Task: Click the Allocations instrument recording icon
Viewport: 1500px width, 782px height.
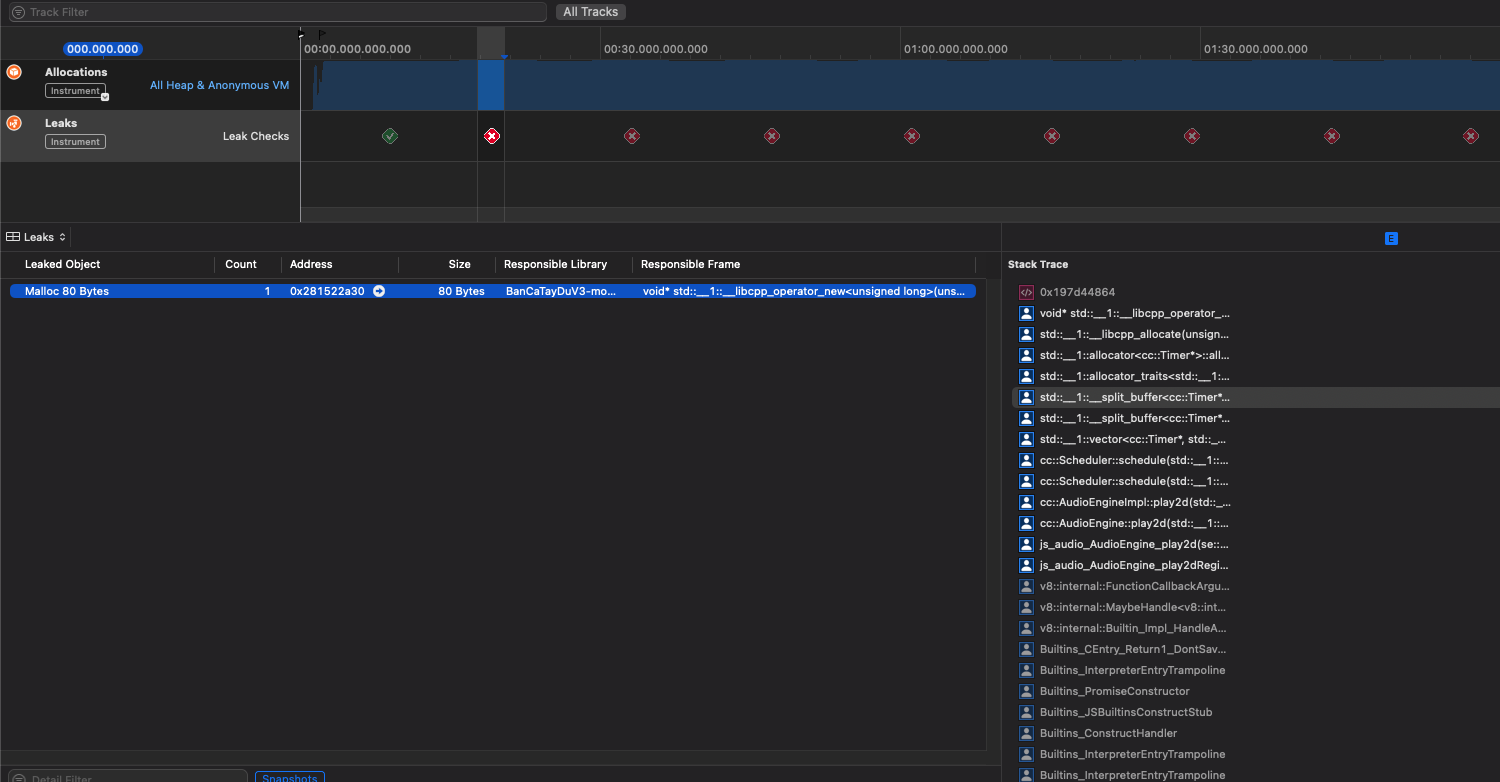Action: pos(13,71)
